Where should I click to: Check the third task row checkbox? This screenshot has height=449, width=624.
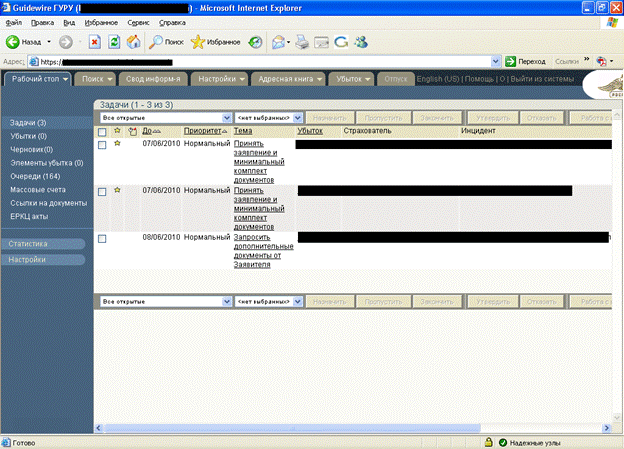pos(102,239)
